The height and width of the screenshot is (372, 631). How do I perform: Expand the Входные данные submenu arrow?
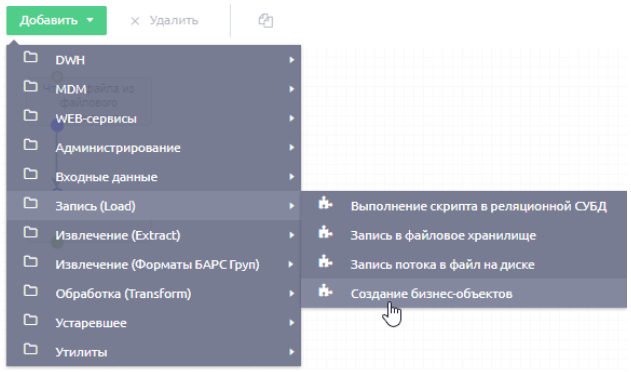click(292, 177)
